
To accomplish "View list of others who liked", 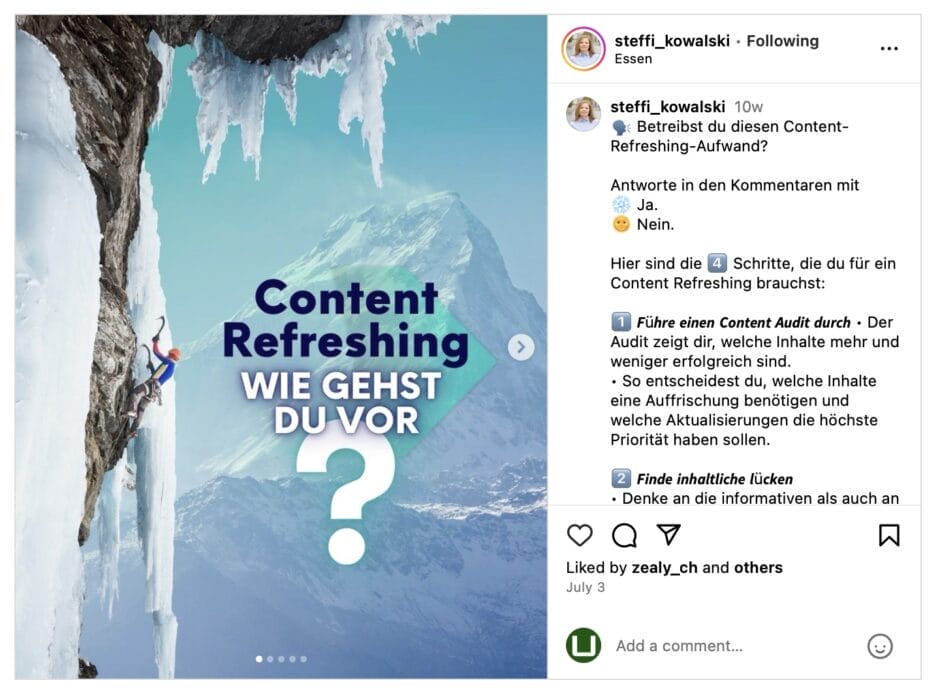I will 758,567.
